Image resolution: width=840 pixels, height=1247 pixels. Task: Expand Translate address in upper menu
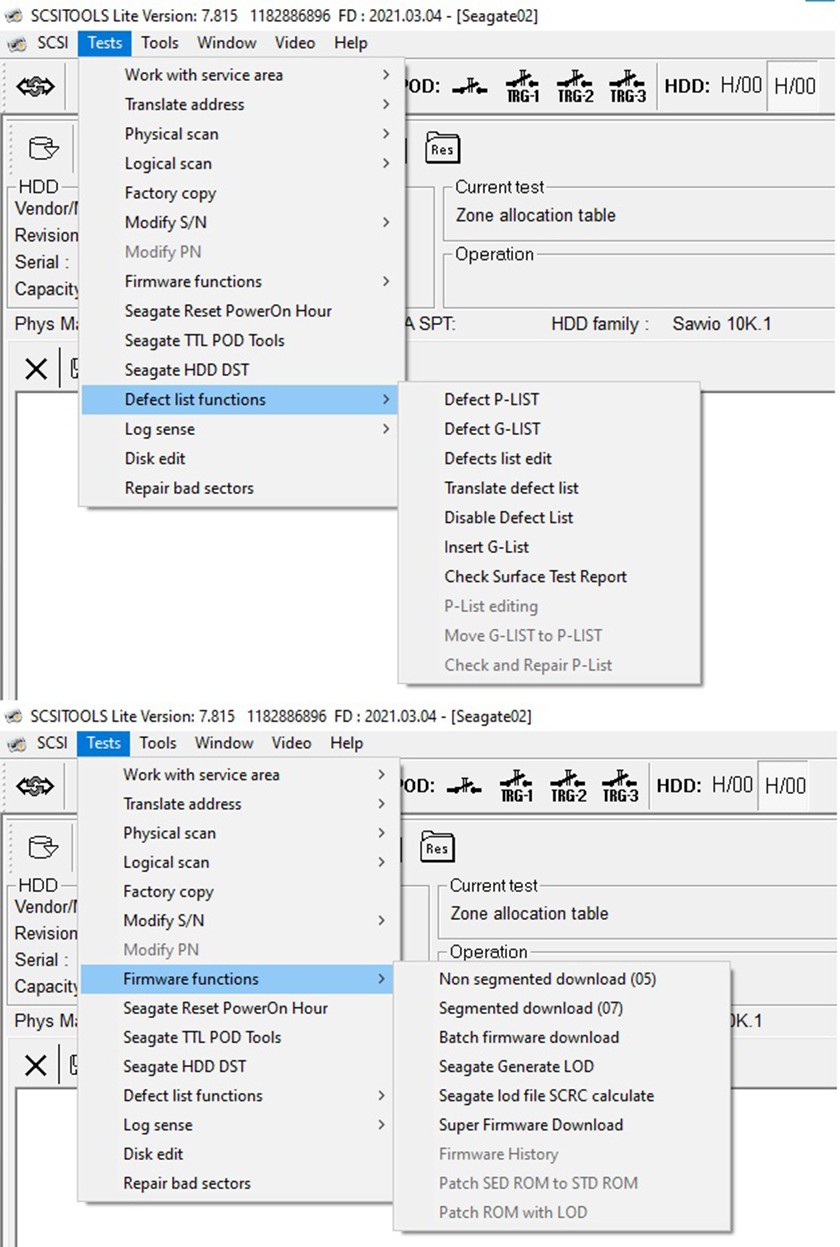(x=241, y=104)
